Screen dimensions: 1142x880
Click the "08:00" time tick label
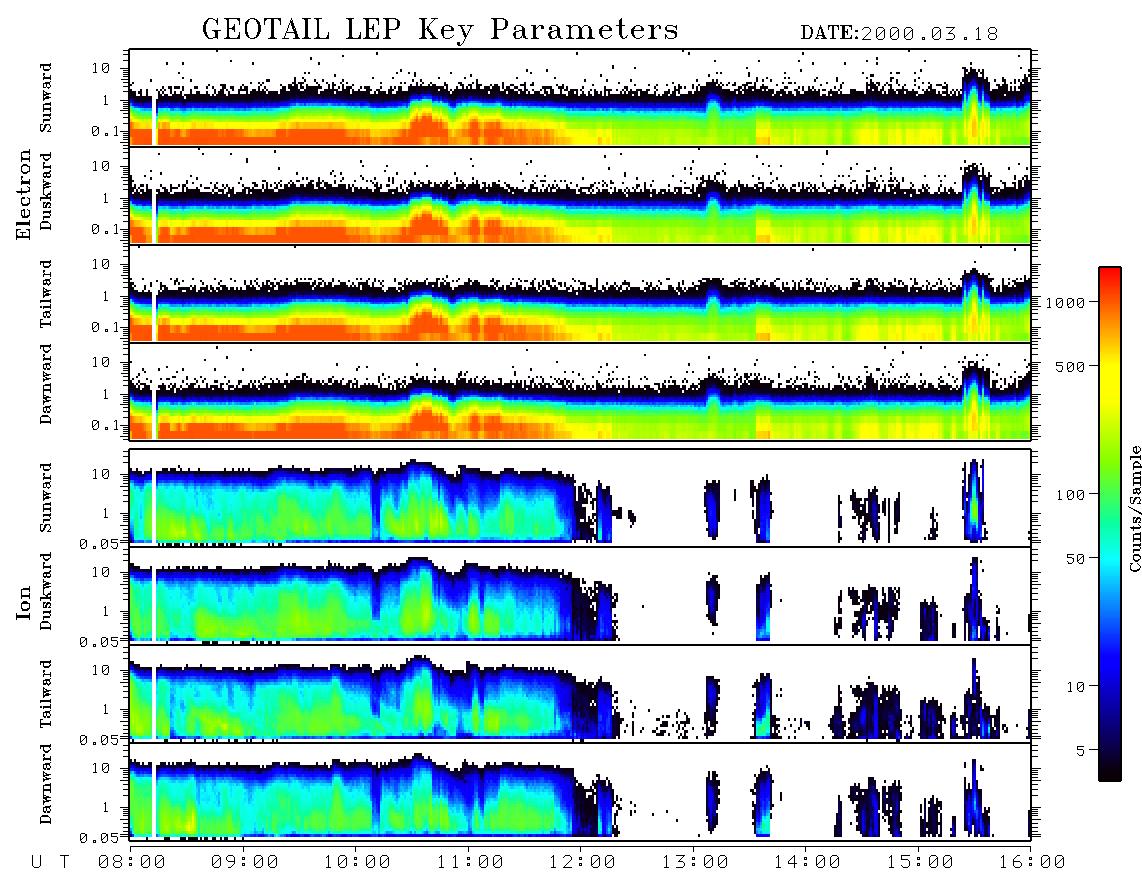point(132,862)
